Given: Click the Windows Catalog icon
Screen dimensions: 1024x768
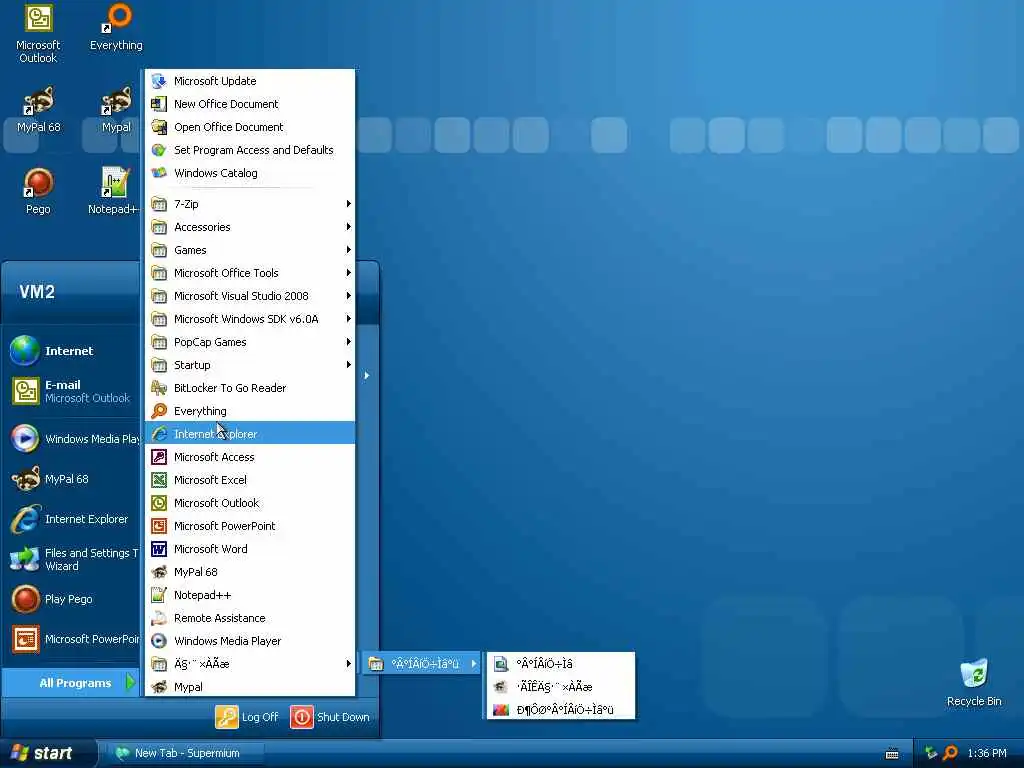Looking at the screenshot, I should tap(159, 173).
